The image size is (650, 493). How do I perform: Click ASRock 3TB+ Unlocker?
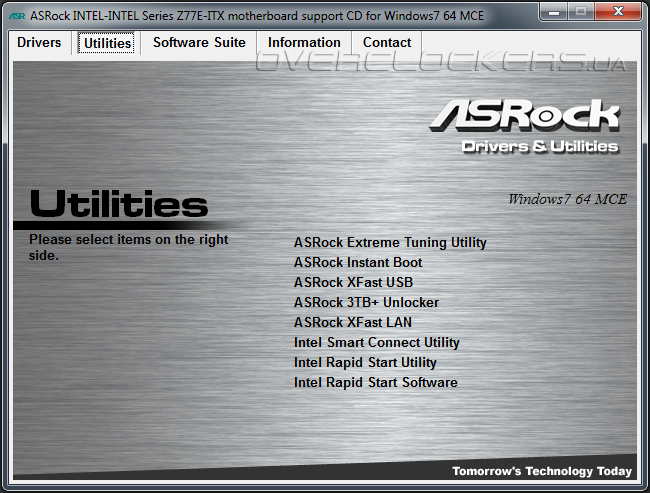[x=366, y=302]
